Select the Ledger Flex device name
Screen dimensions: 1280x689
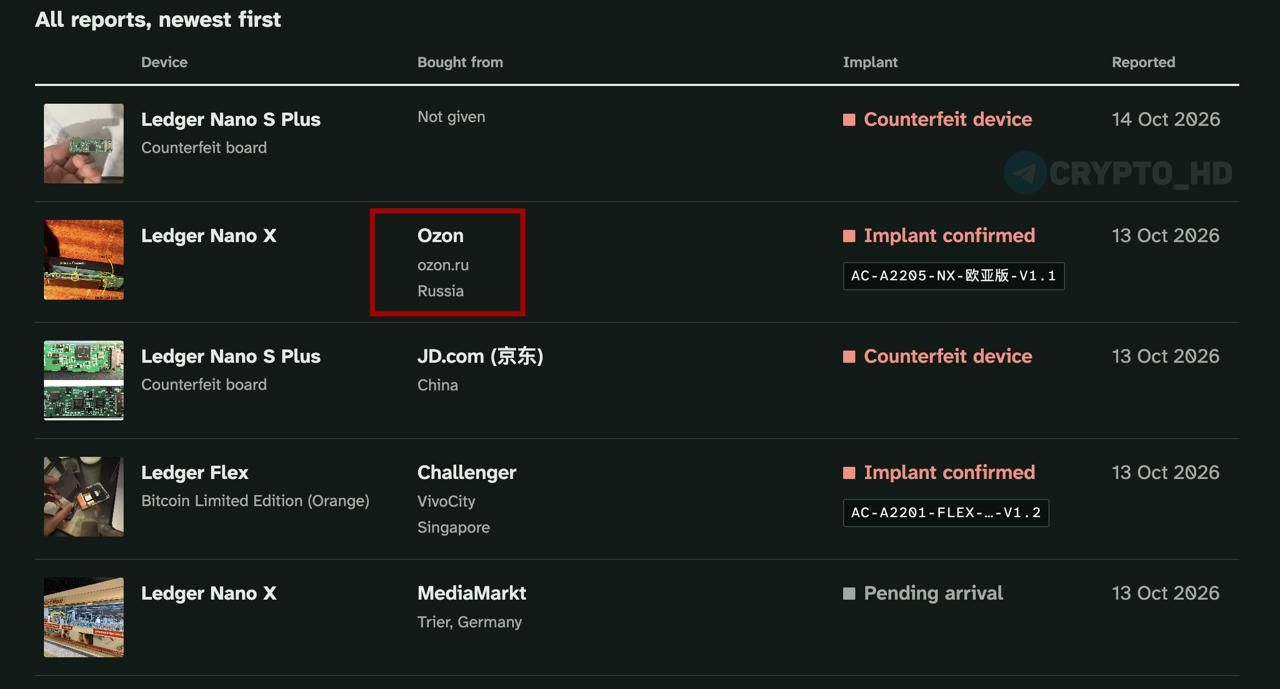coord(195,473)
